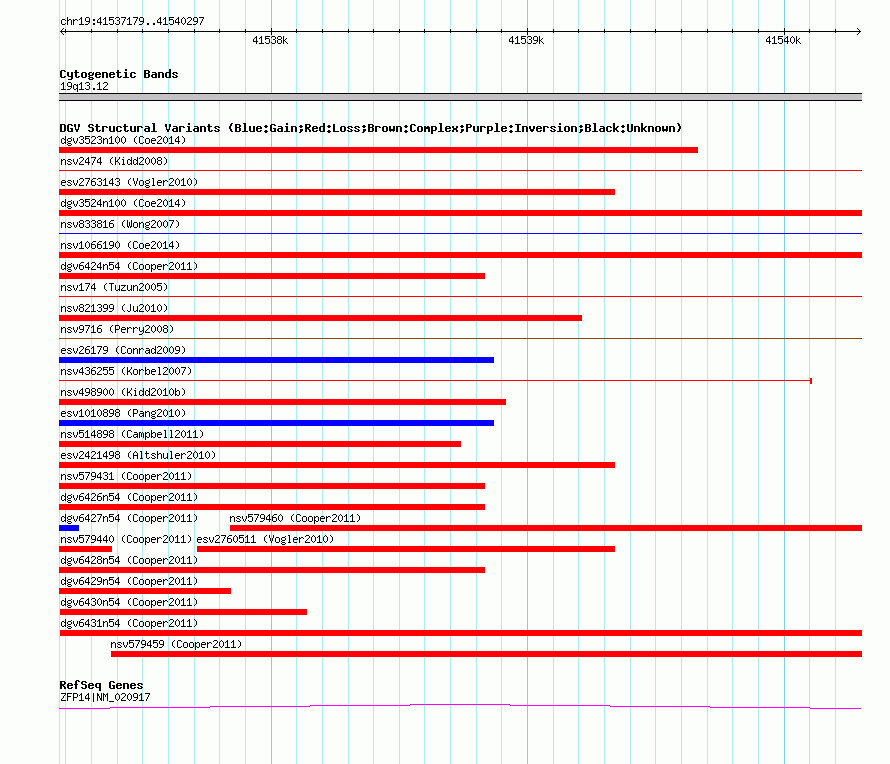Click the dgv3524n100 (Coe2014) label
The width and height of the screenshot is (890, 764).
pyautogui.click(x=123, y=203)
